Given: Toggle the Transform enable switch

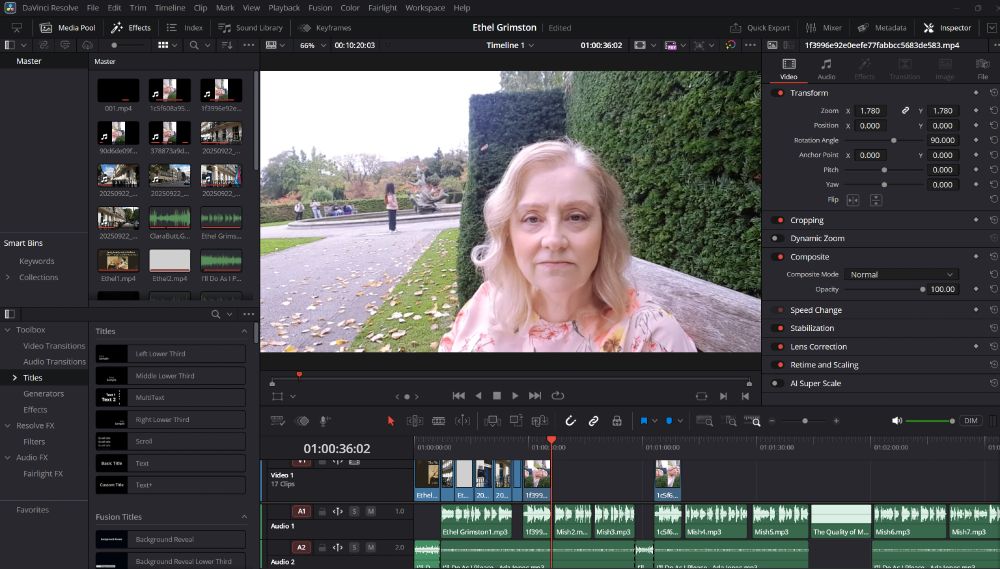Looking at the screenshot, I should click(777, 93).
